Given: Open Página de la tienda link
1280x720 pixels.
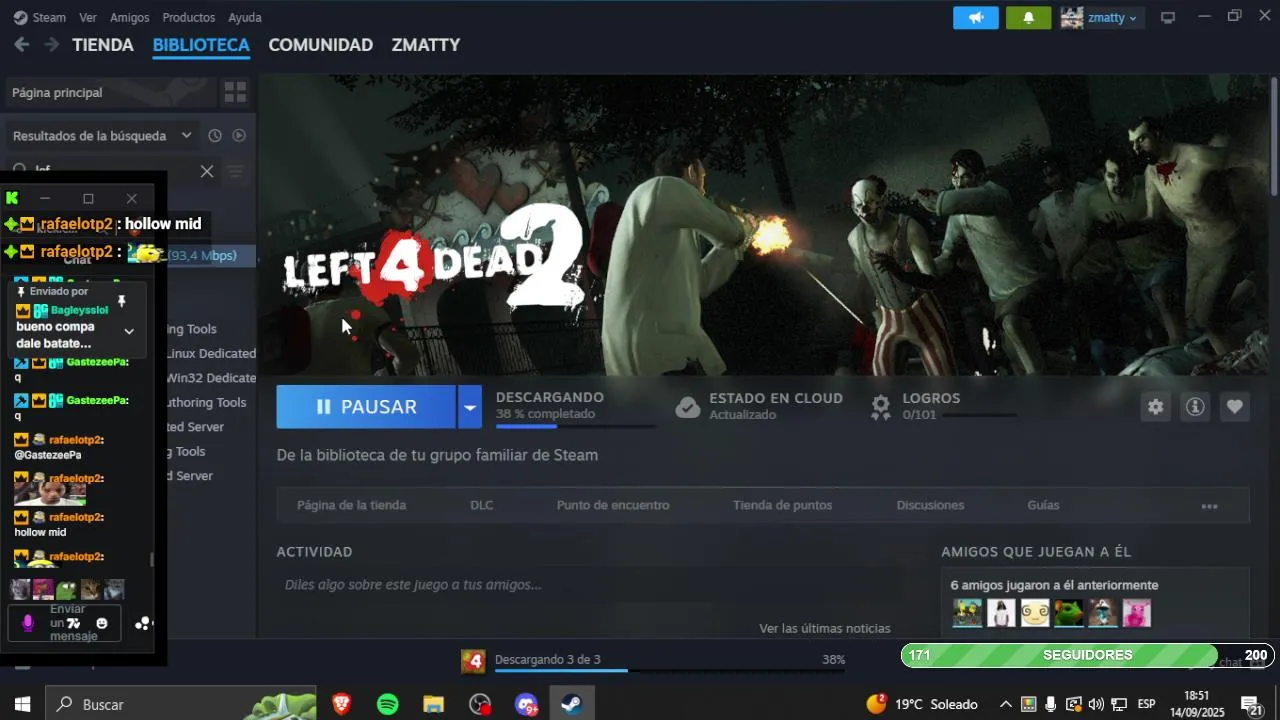Looking at the screenshot, I should pos(351,505).
